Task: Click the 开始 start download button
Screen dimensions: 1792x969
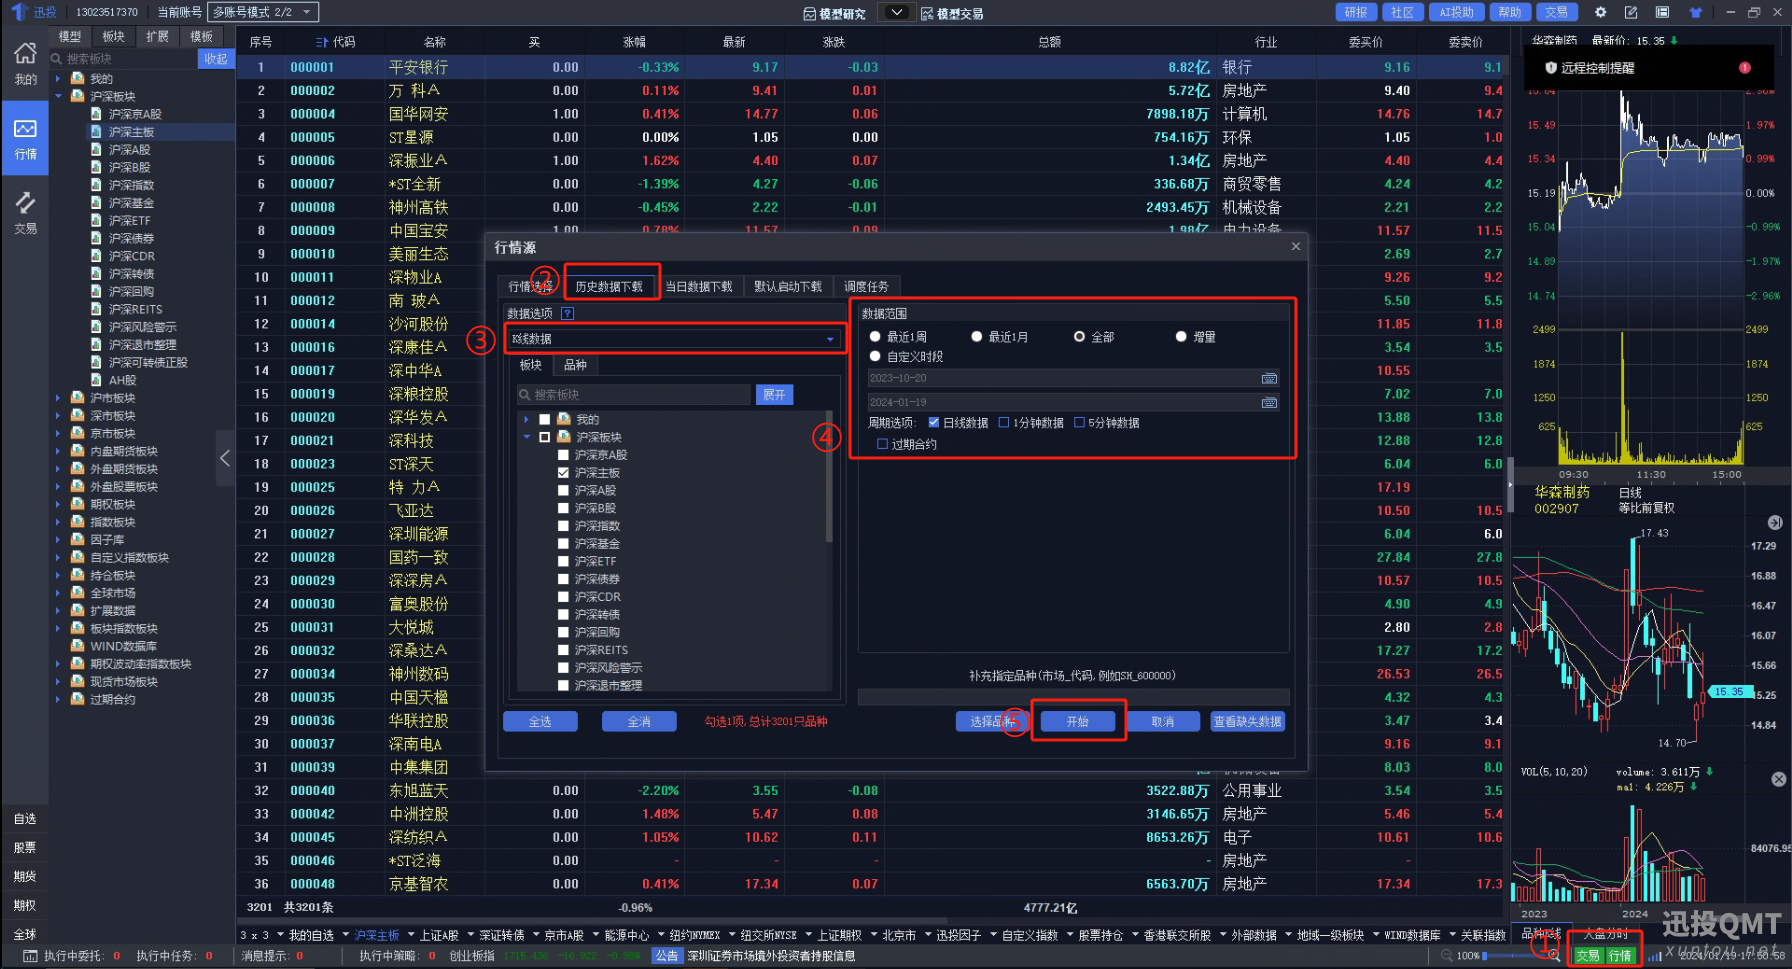Action: click(1077, 721)
